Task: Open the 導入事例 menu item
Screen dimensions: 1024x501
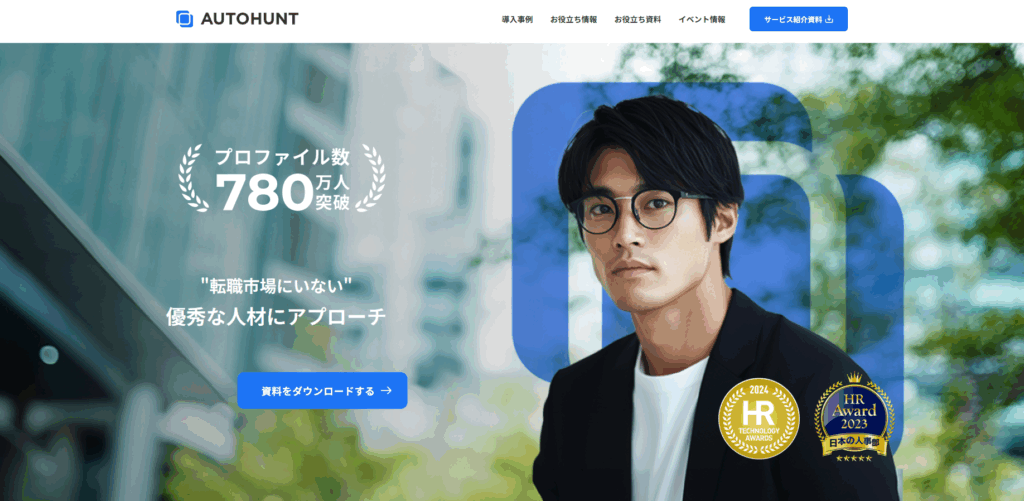Action: (x=517, y=20)
